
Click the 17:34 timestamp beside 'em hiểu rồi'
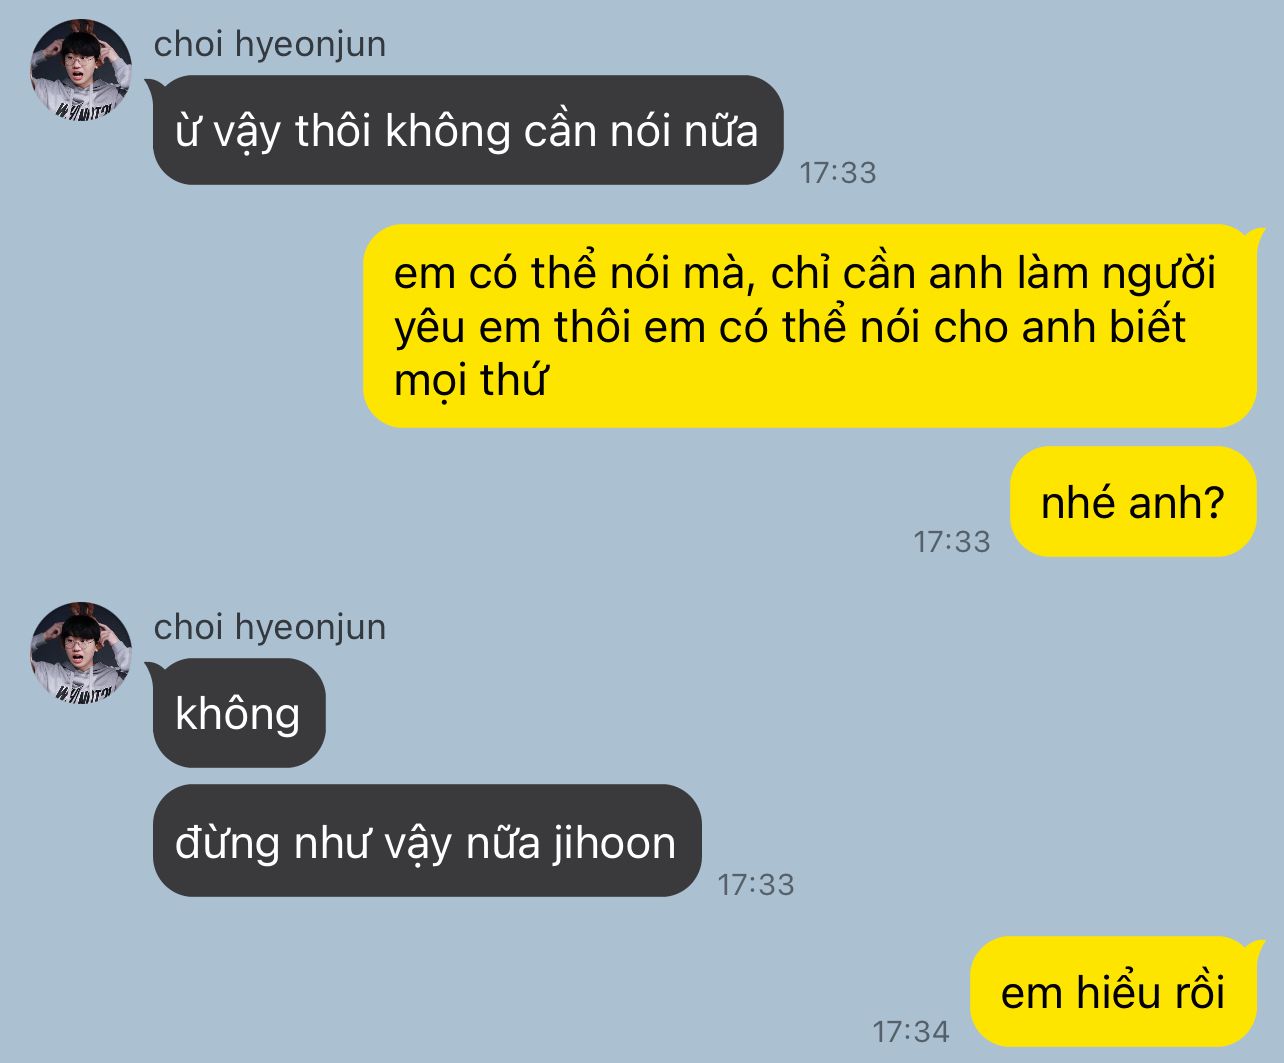coord(911,1031)
